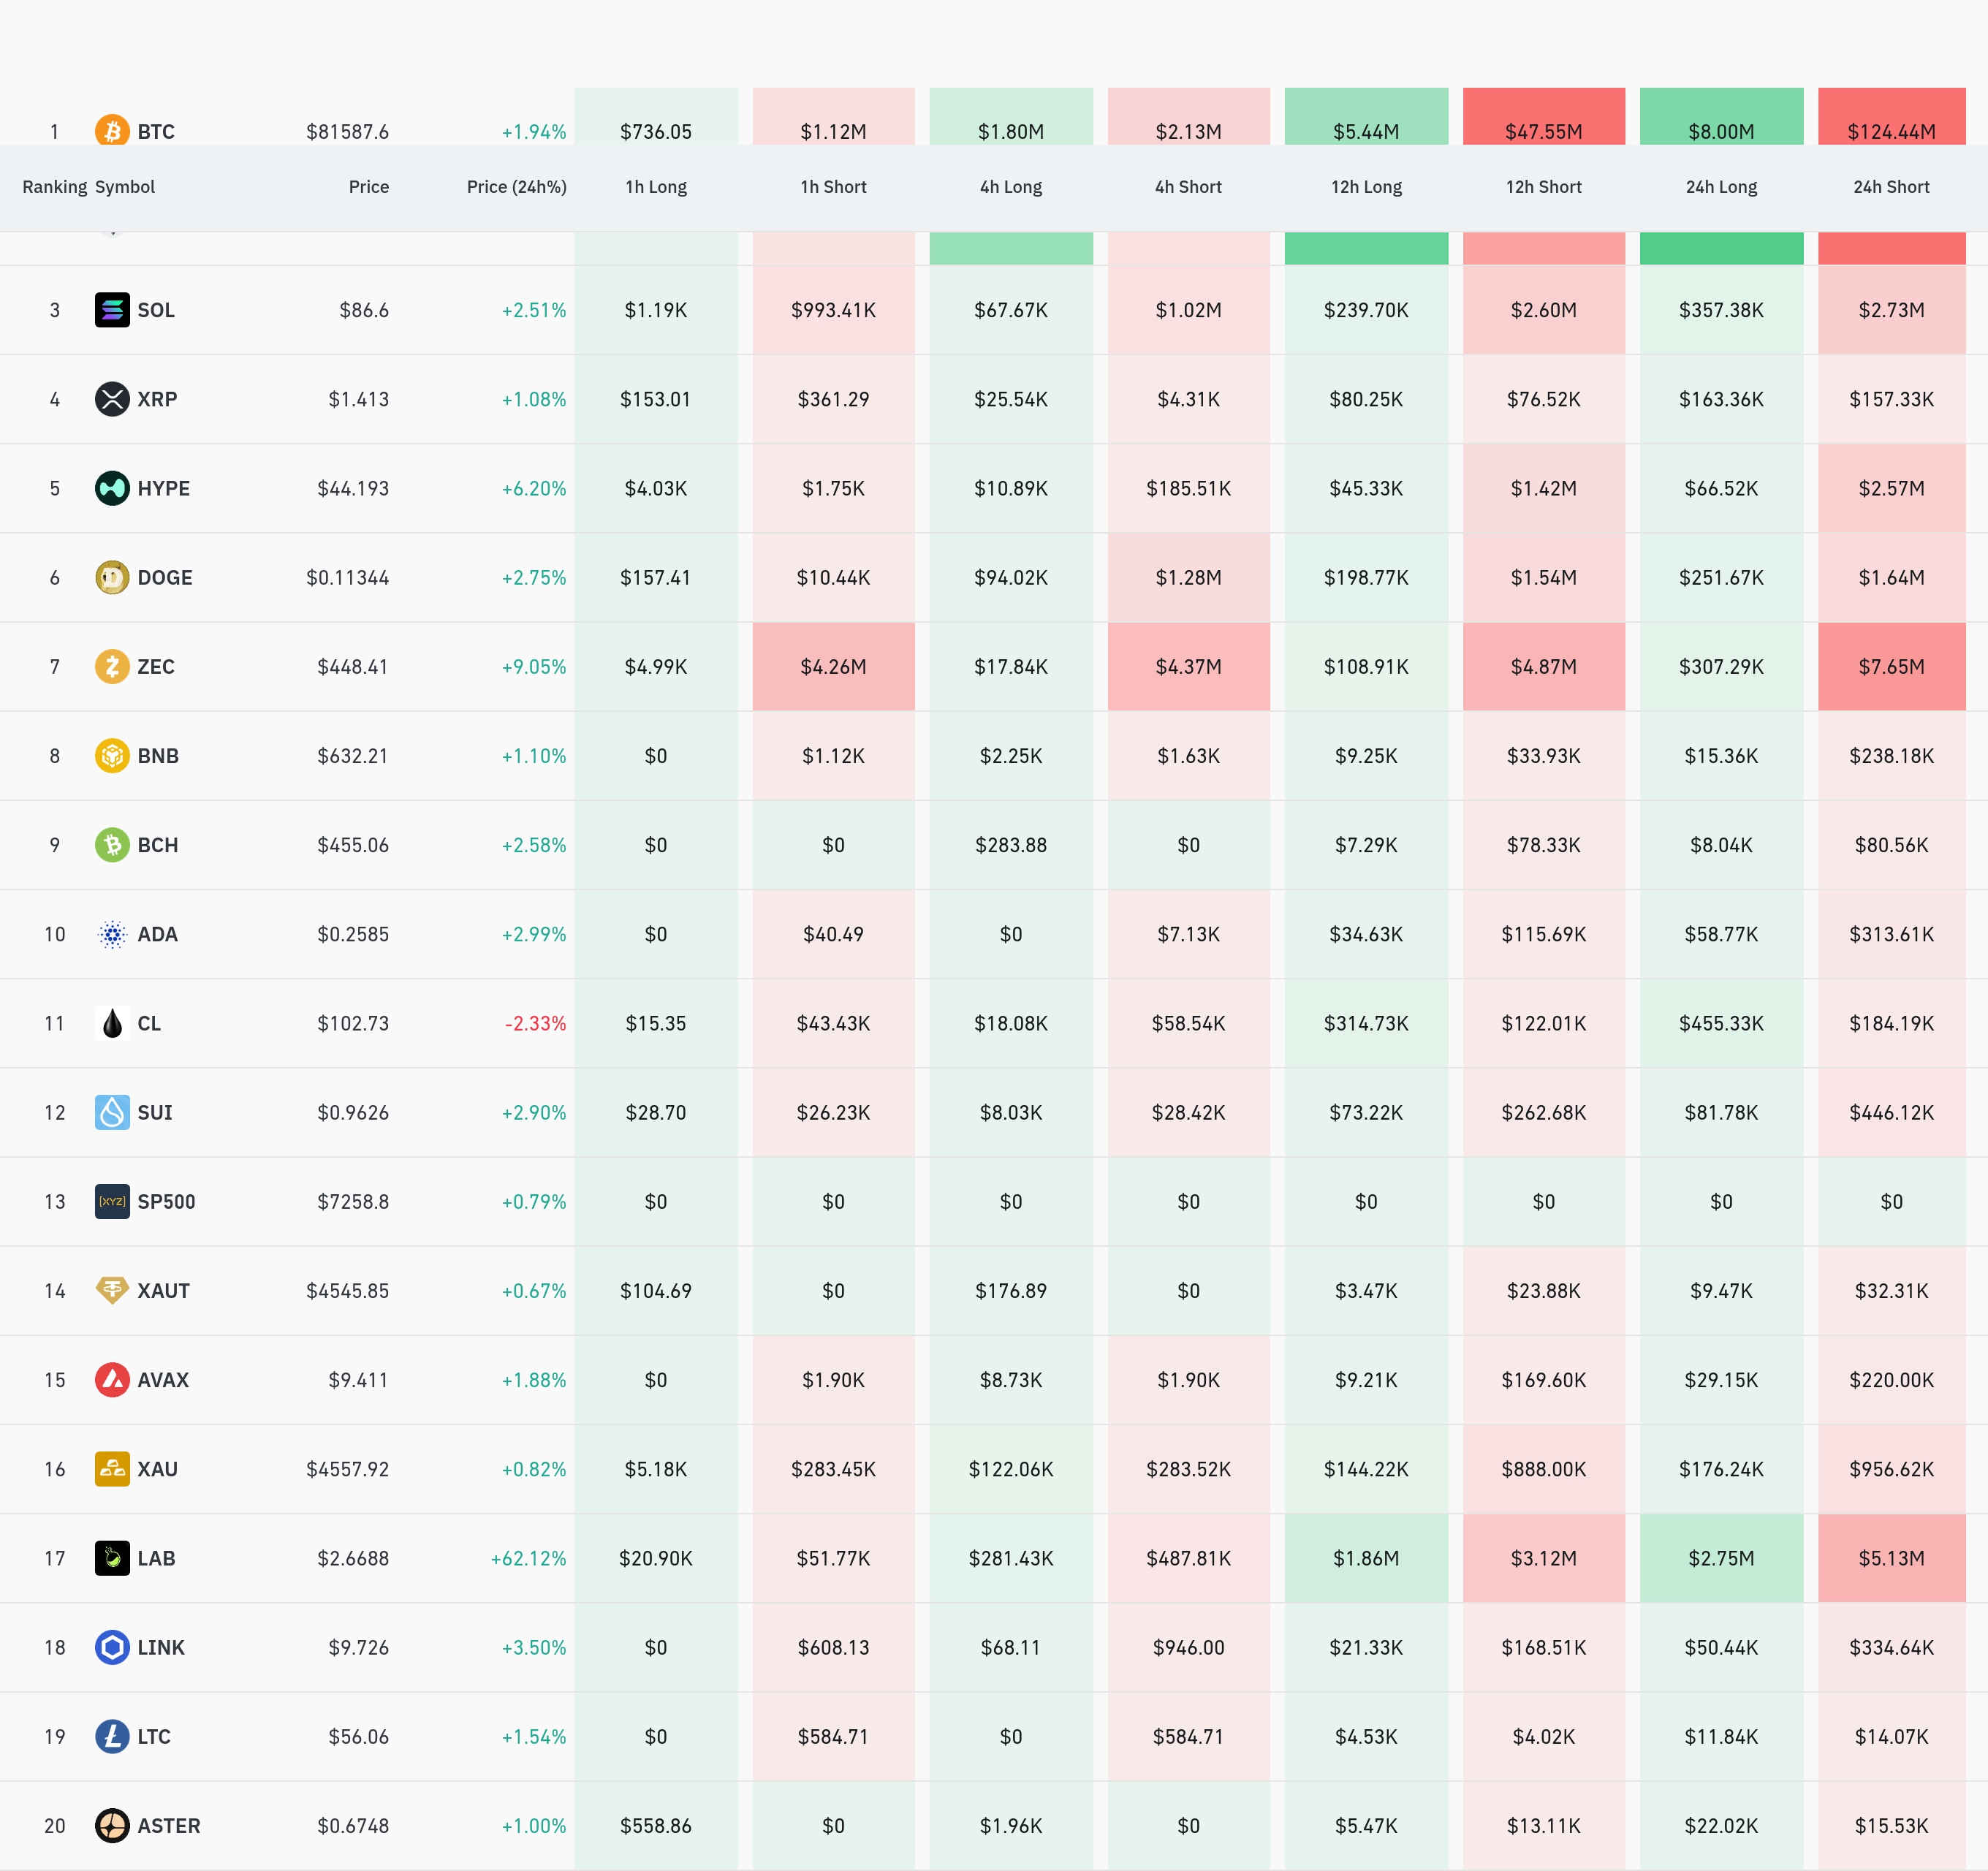
Task: Open the ASTER symbol link
Action: [169, 1825]
